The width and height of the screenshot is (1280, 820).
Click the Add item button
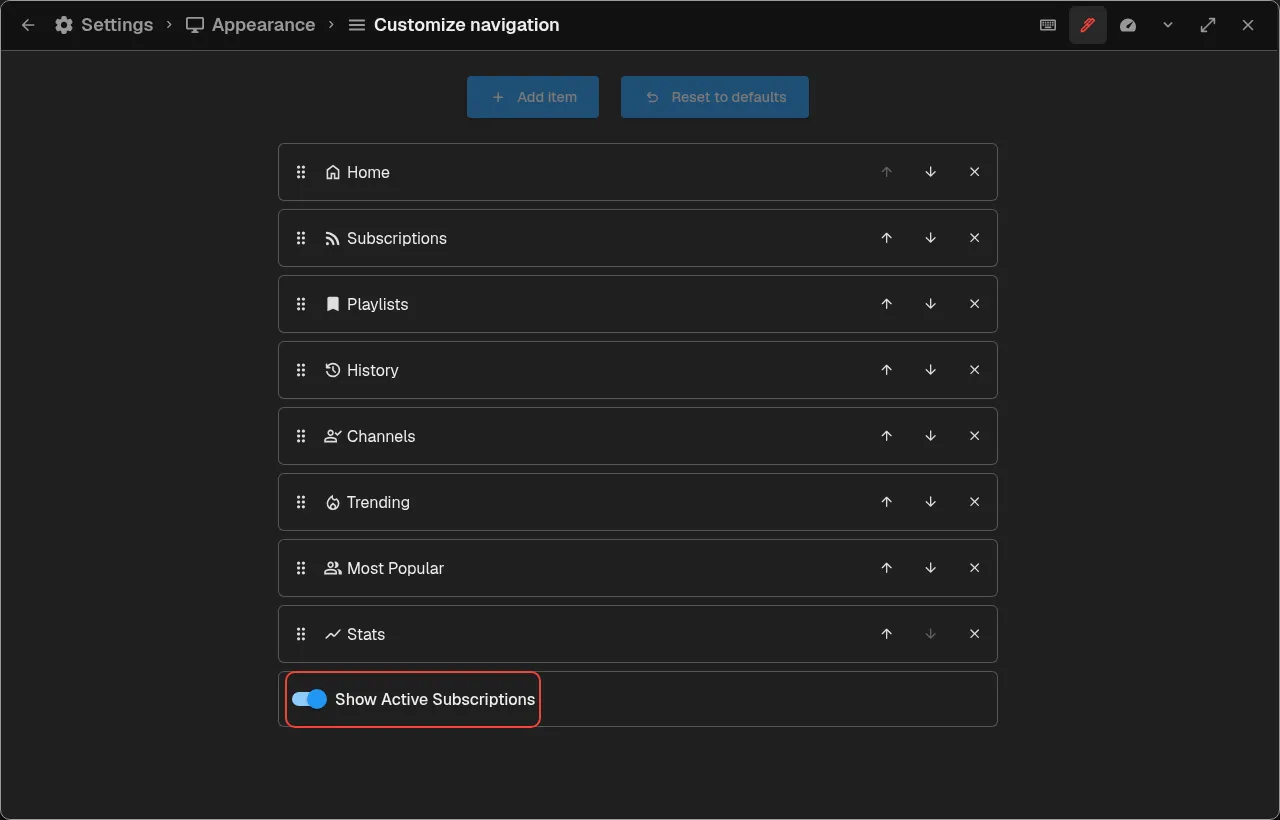(x=533, y=97)
